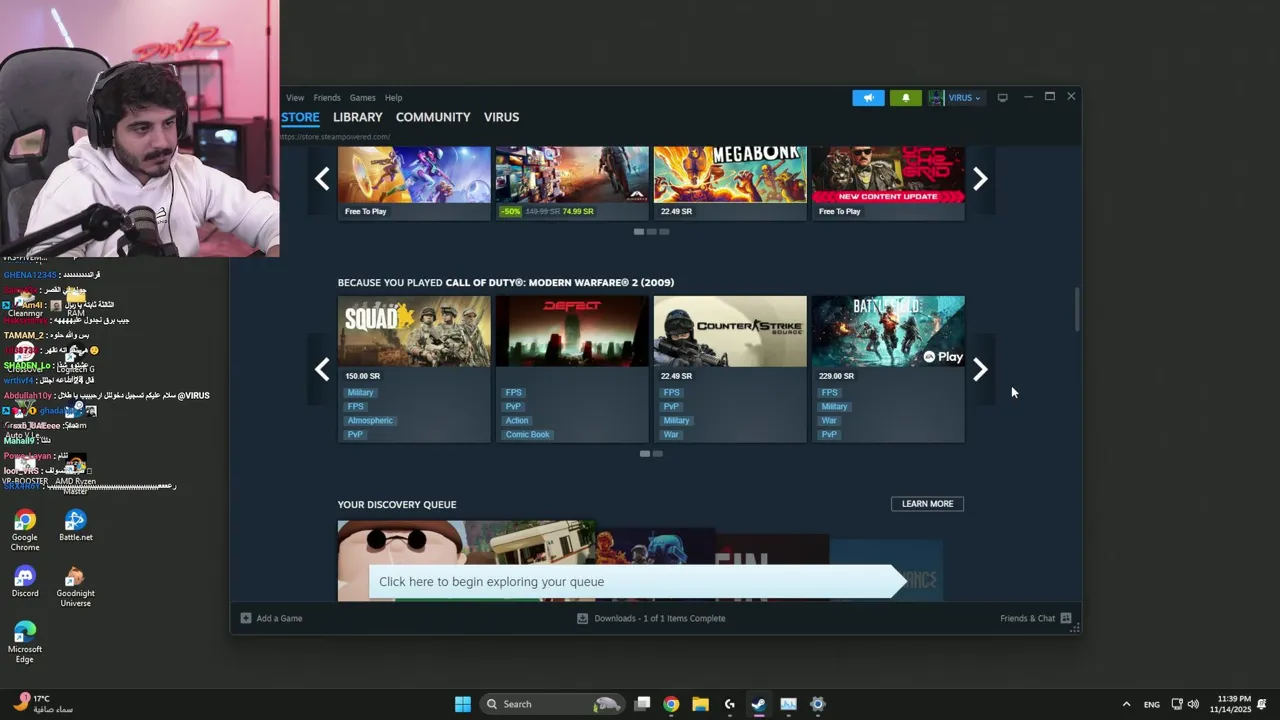Open Downloads status in Steam footer
This screenshot has height=720, width=1280.
(x=651, y=618)
